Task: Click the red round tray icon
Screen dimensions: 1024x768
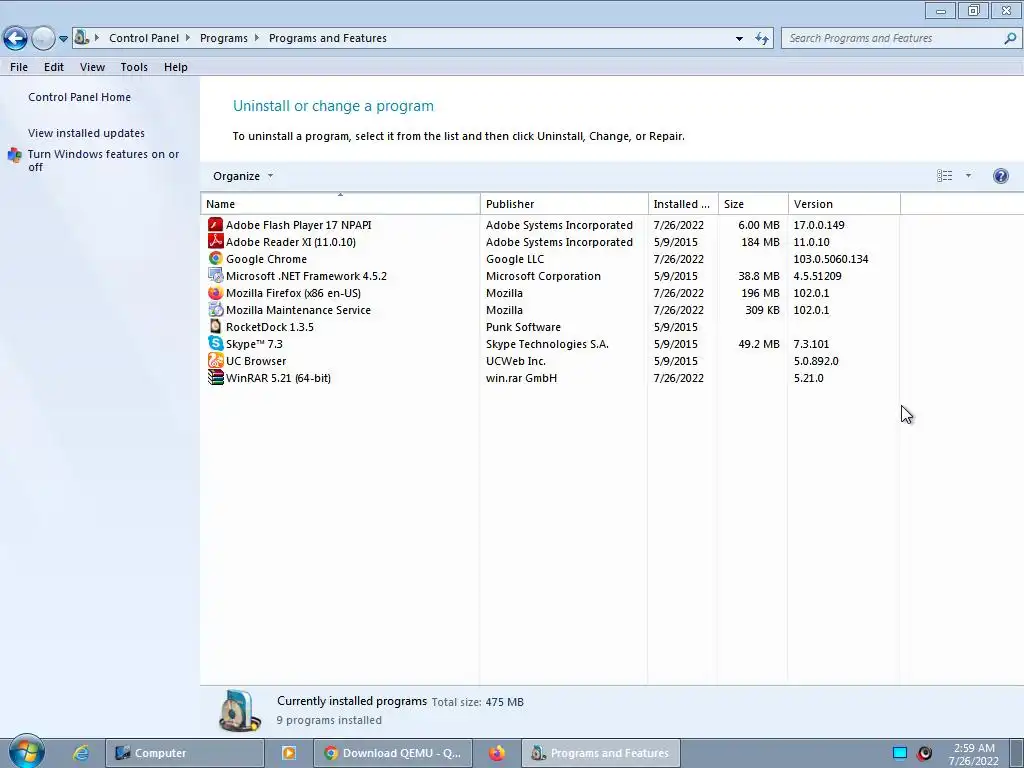Action: click(x=924, y=754)
